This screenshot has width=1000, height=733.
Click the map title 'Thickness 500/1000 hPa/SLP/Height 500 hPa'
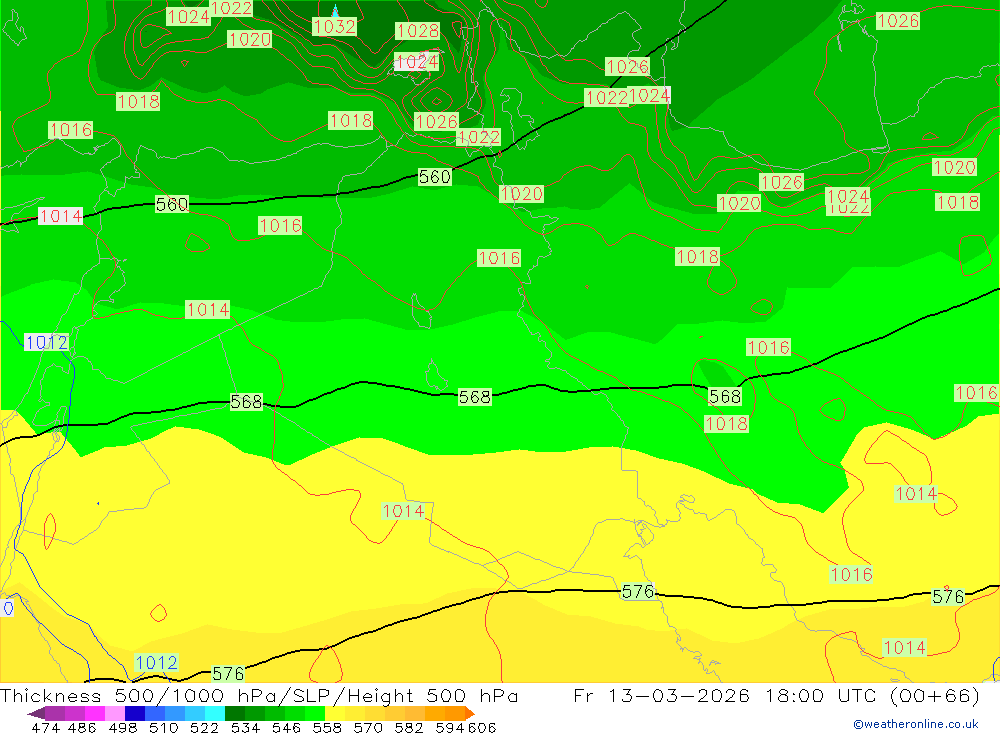click(x=259, y=696)
